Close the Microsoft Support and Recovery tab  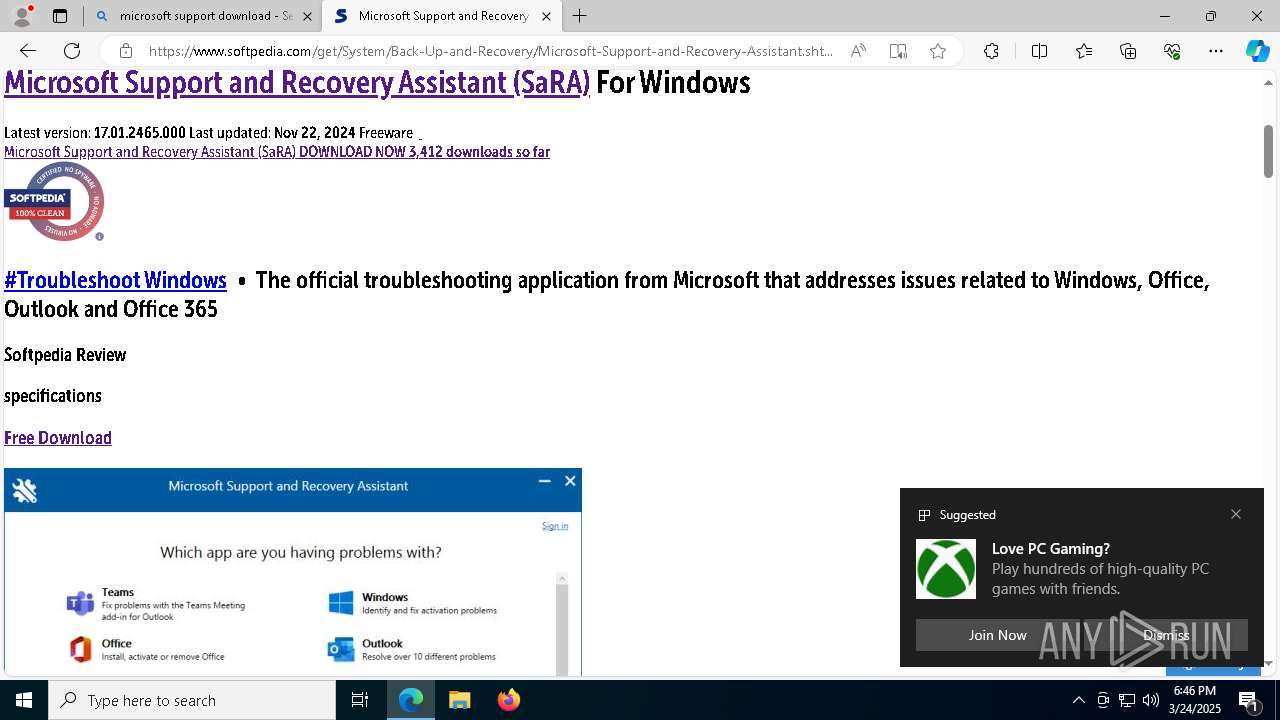click(546, 16)
